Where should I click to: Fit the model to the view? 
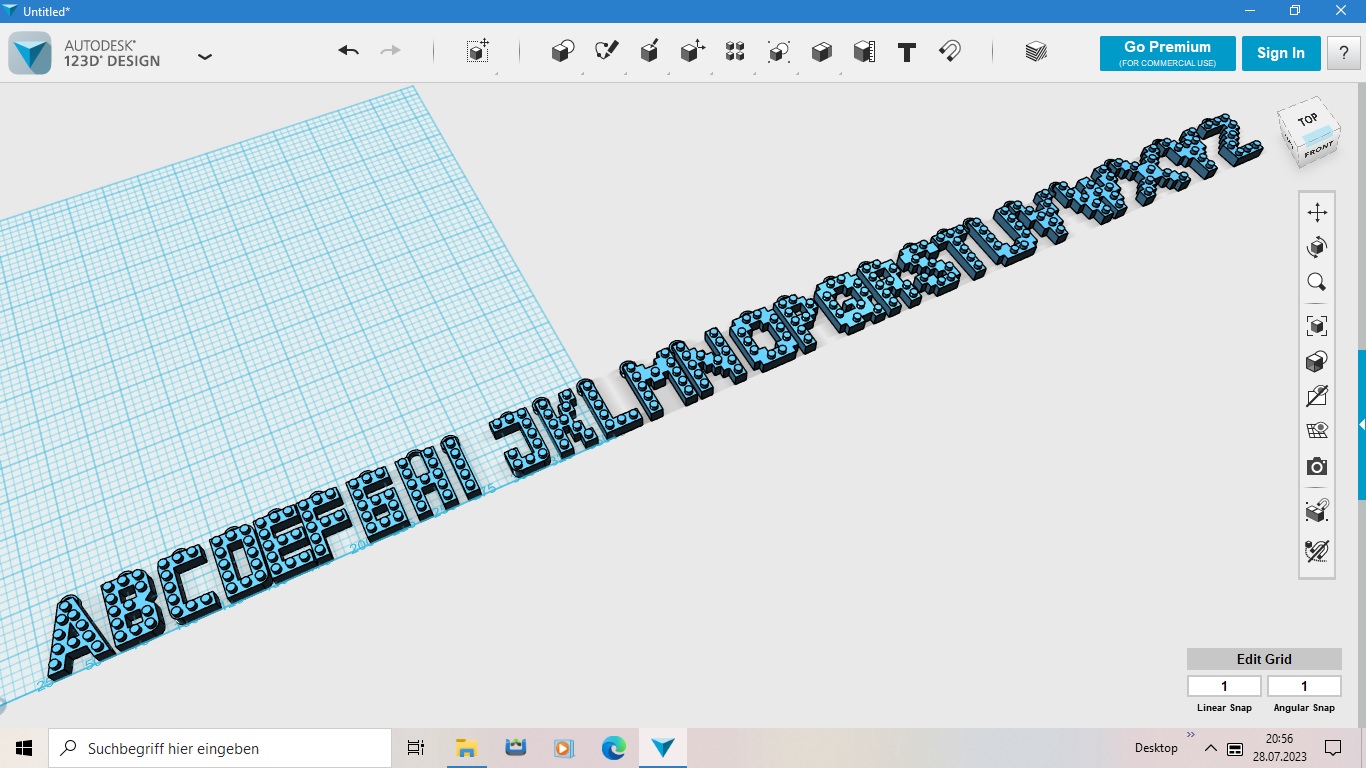(1317, 326)
